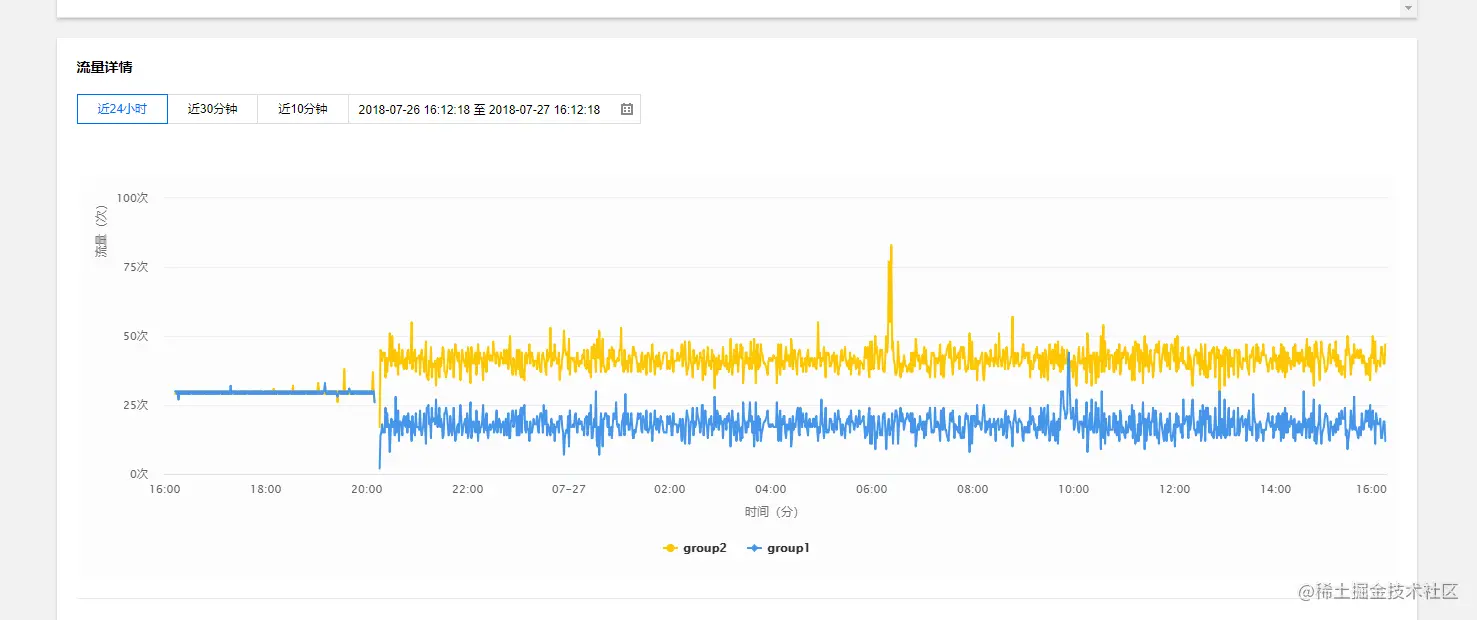Click the 流量详情 section heading
Viewport: 1477px width, 620px height.
pos(105,67)
